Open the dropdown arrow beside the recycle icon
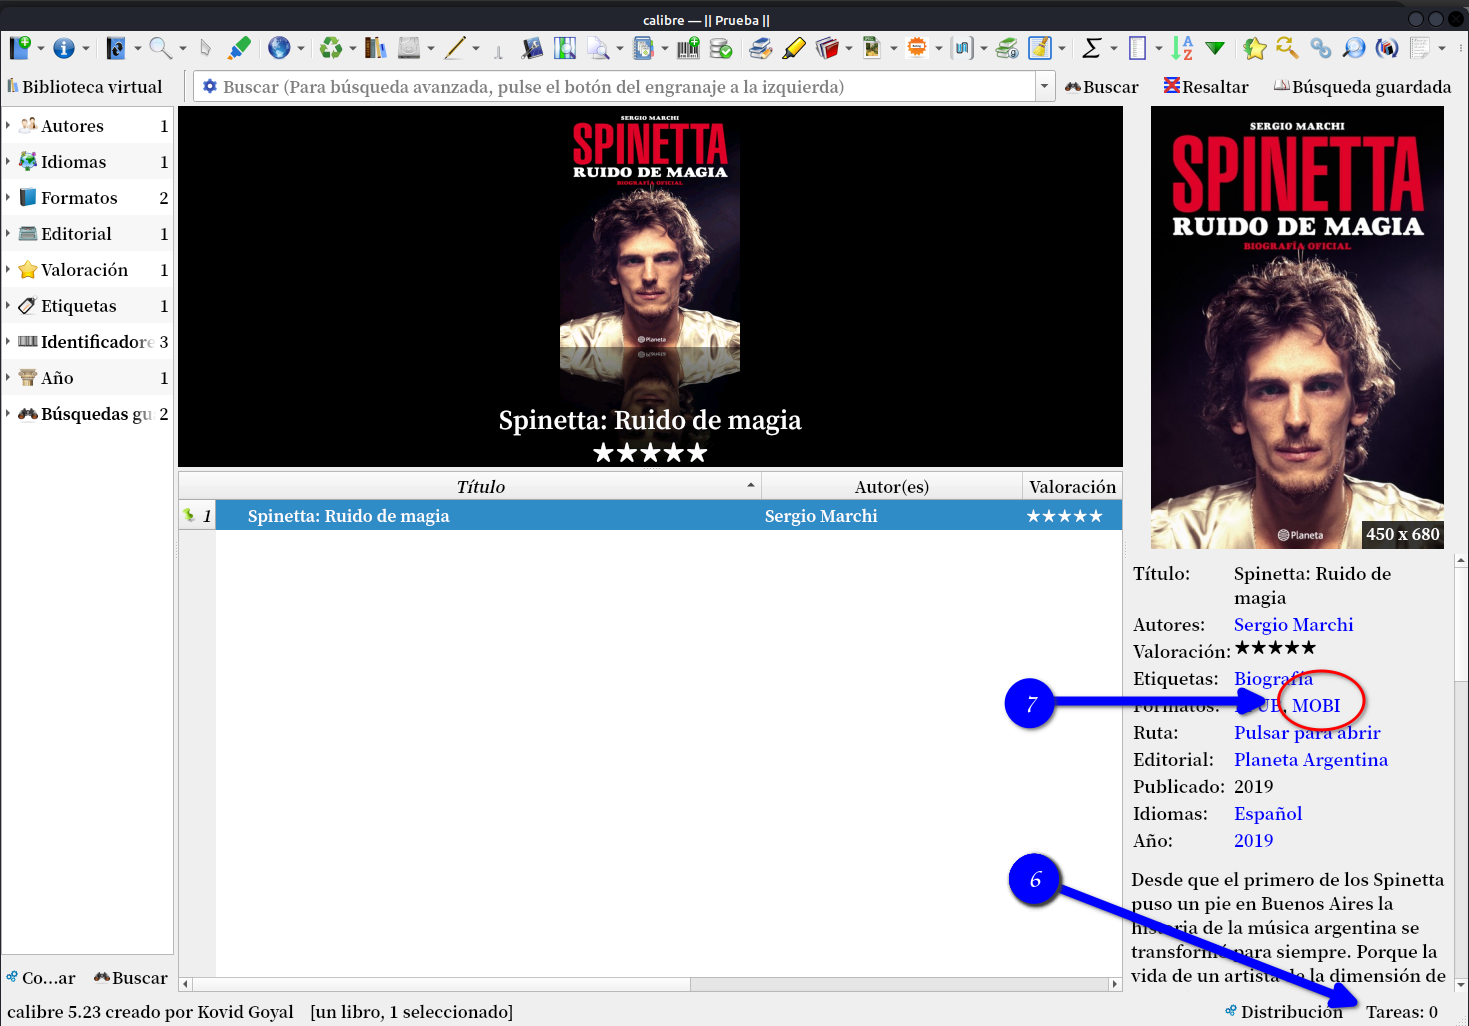 point(352,48)
